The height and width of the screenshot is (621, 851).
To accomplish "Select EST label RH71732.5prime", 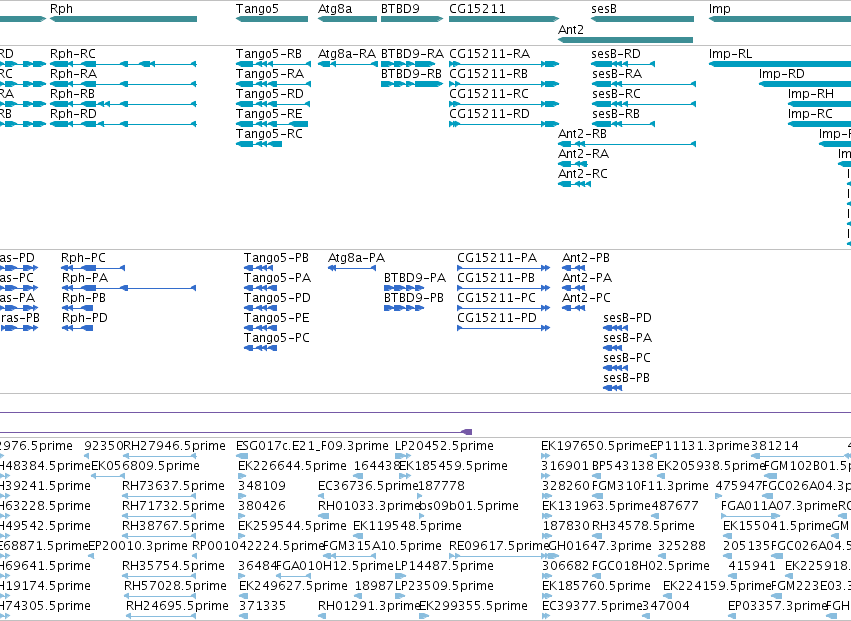I will (x=173, y=506).
